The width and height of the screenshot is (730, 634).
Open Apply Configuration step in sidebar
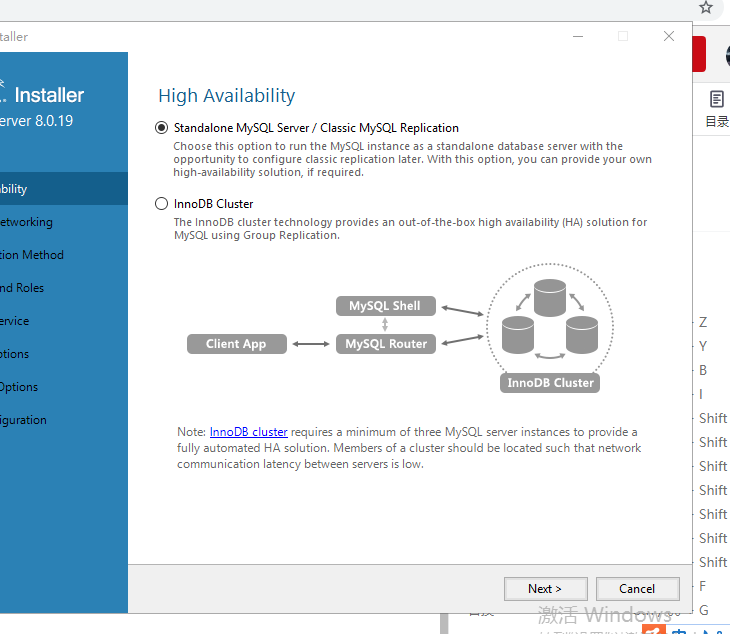pyautogui.click(x=64, y=420)
